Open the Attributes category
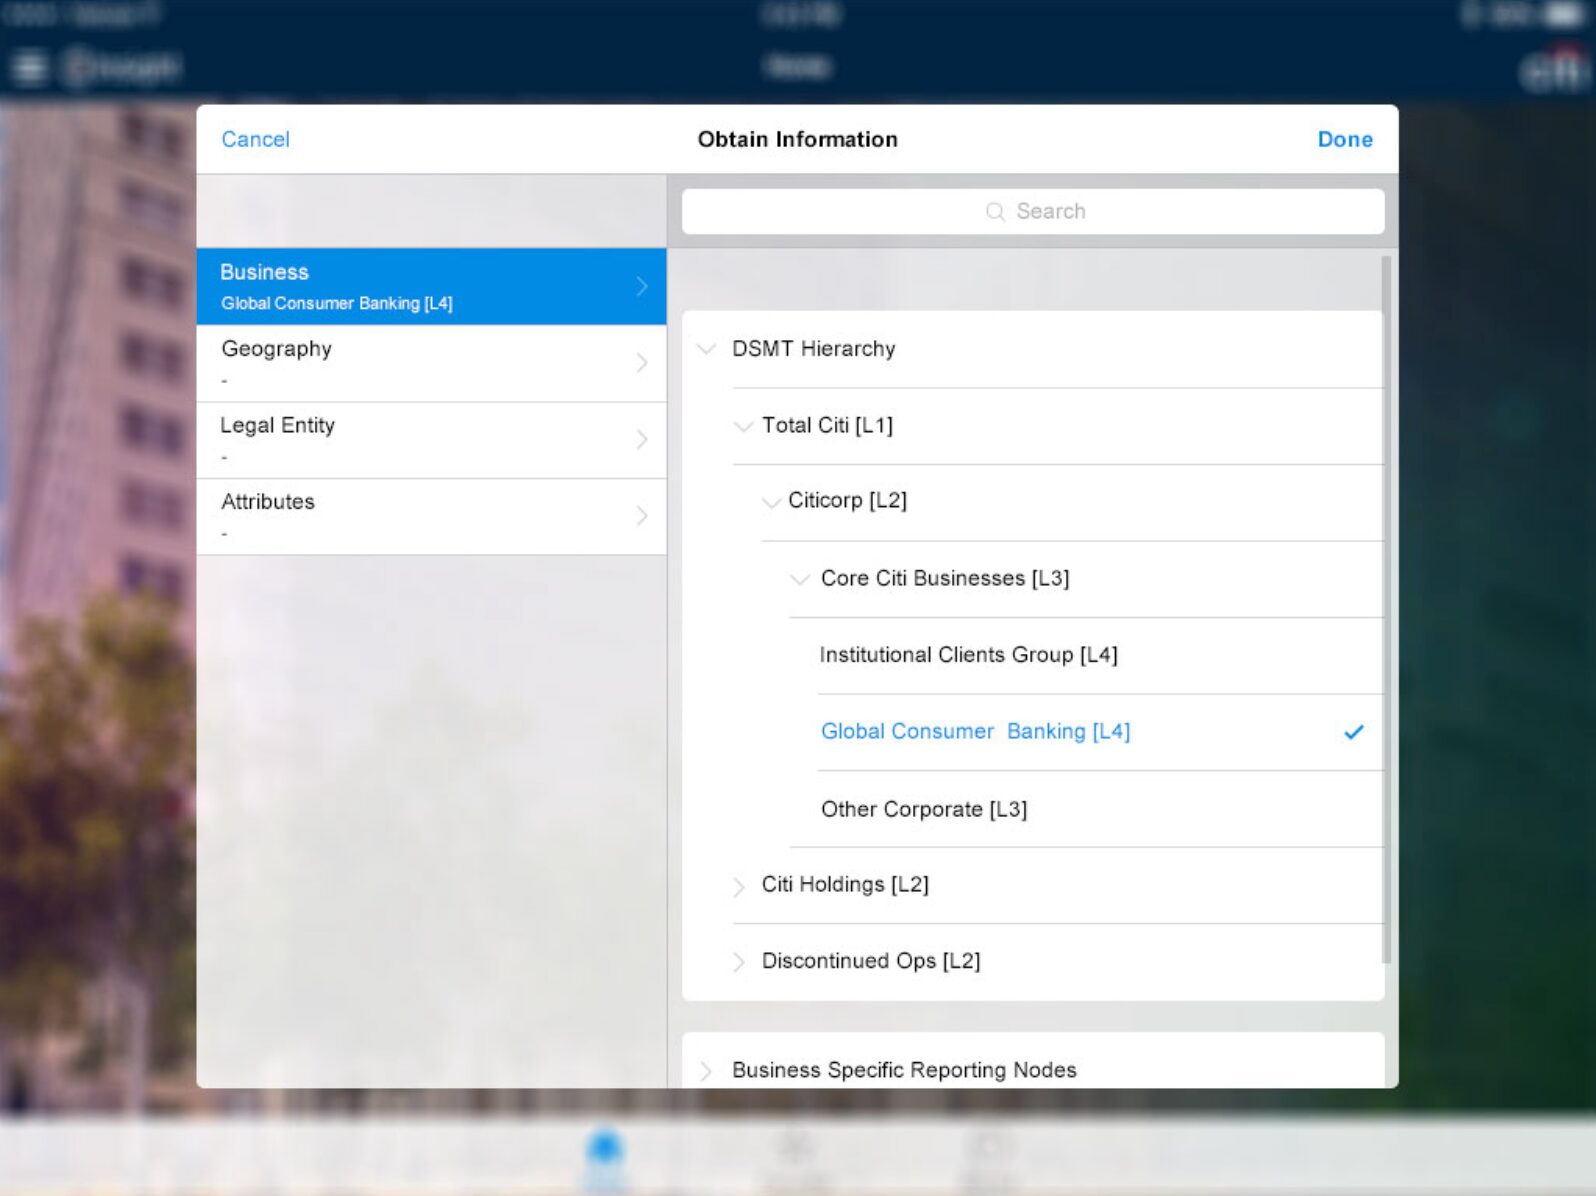Image resolution: width=1596 pixels, height=1196 pixels. coord(431,516)
